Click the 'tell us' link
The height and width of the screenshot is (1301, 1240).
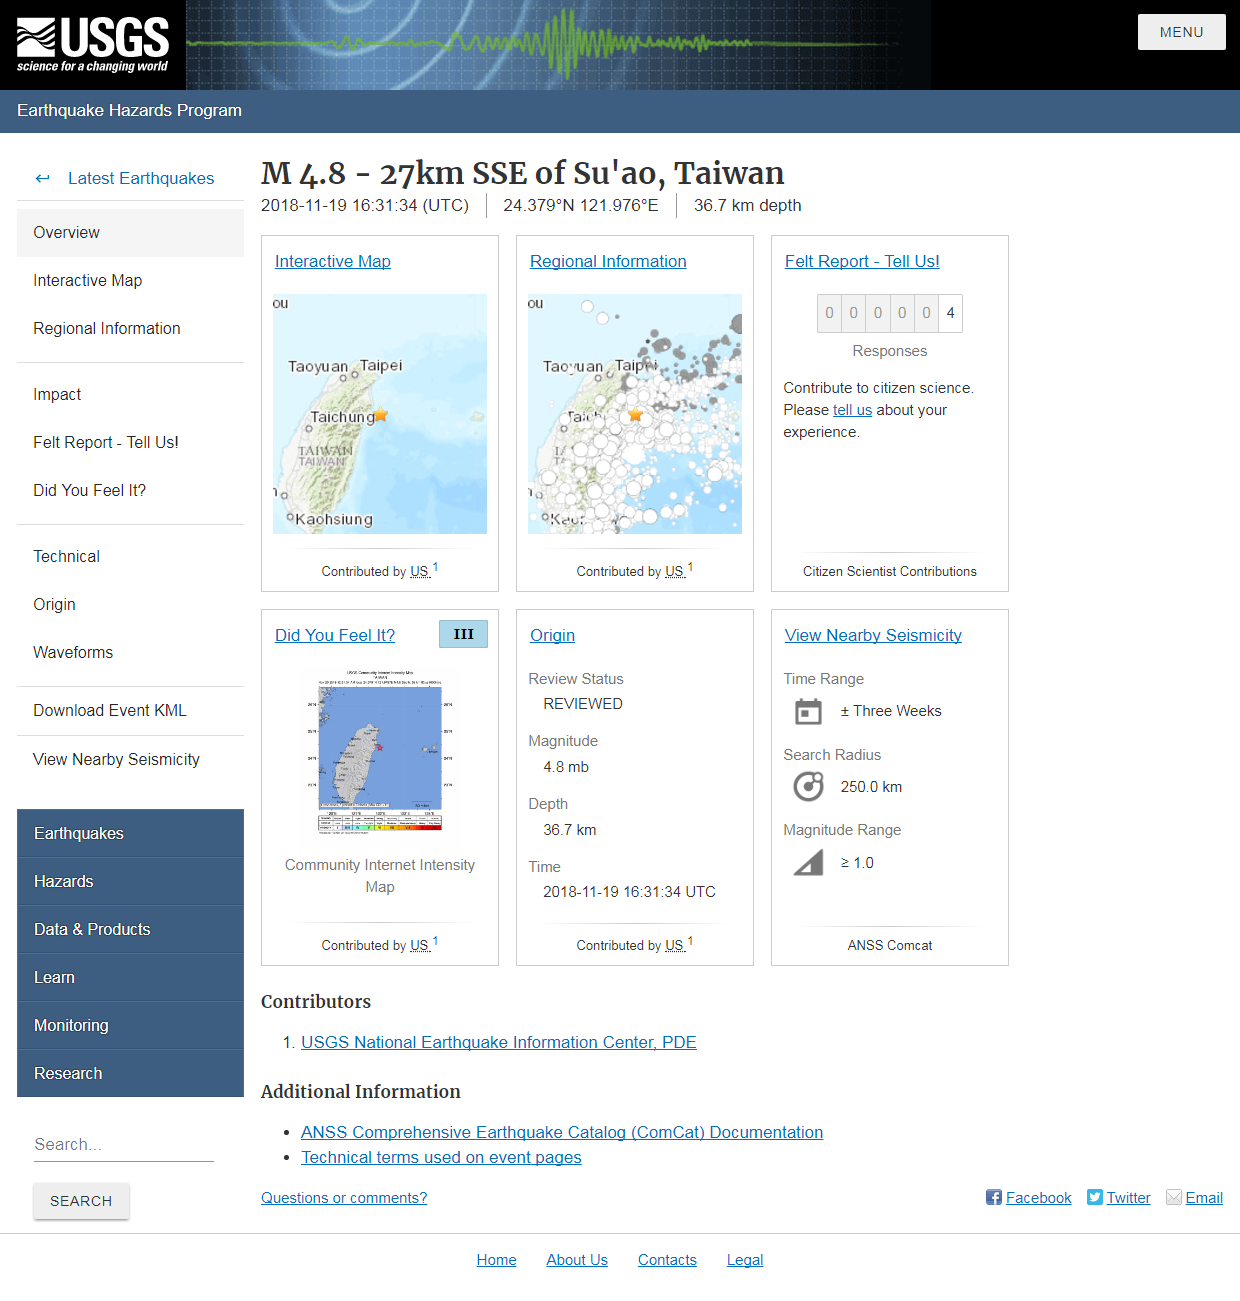pyautogui.click(x=852, y=410)
